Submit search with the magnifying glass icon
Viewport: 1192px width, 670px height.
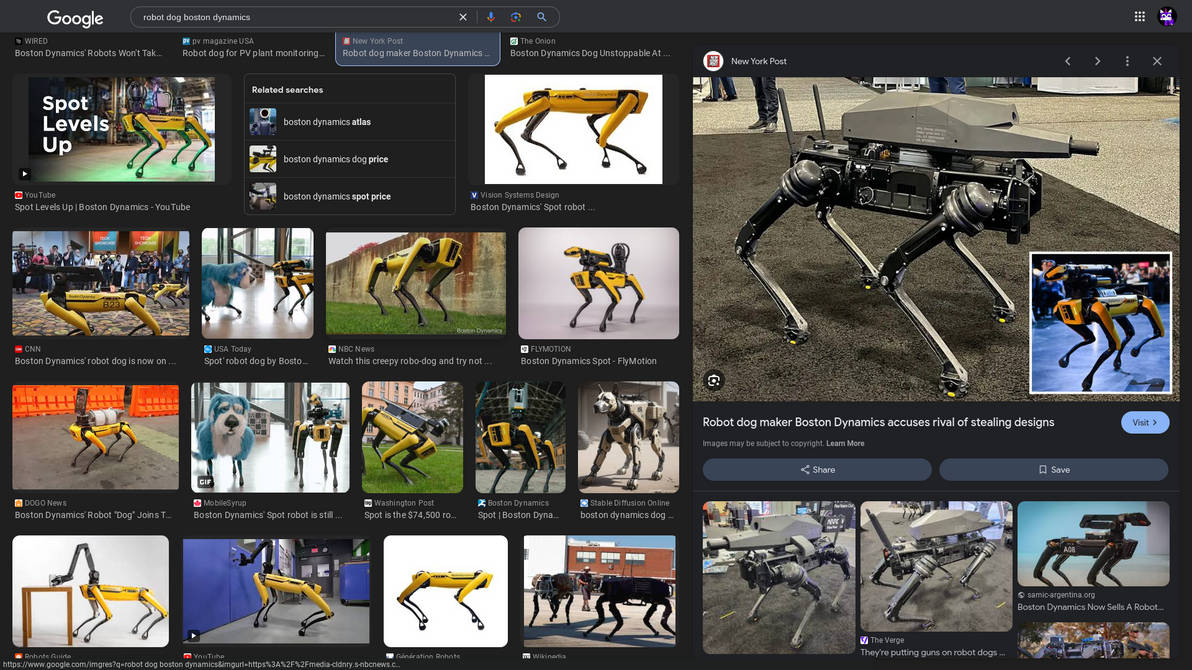[542, 17]
